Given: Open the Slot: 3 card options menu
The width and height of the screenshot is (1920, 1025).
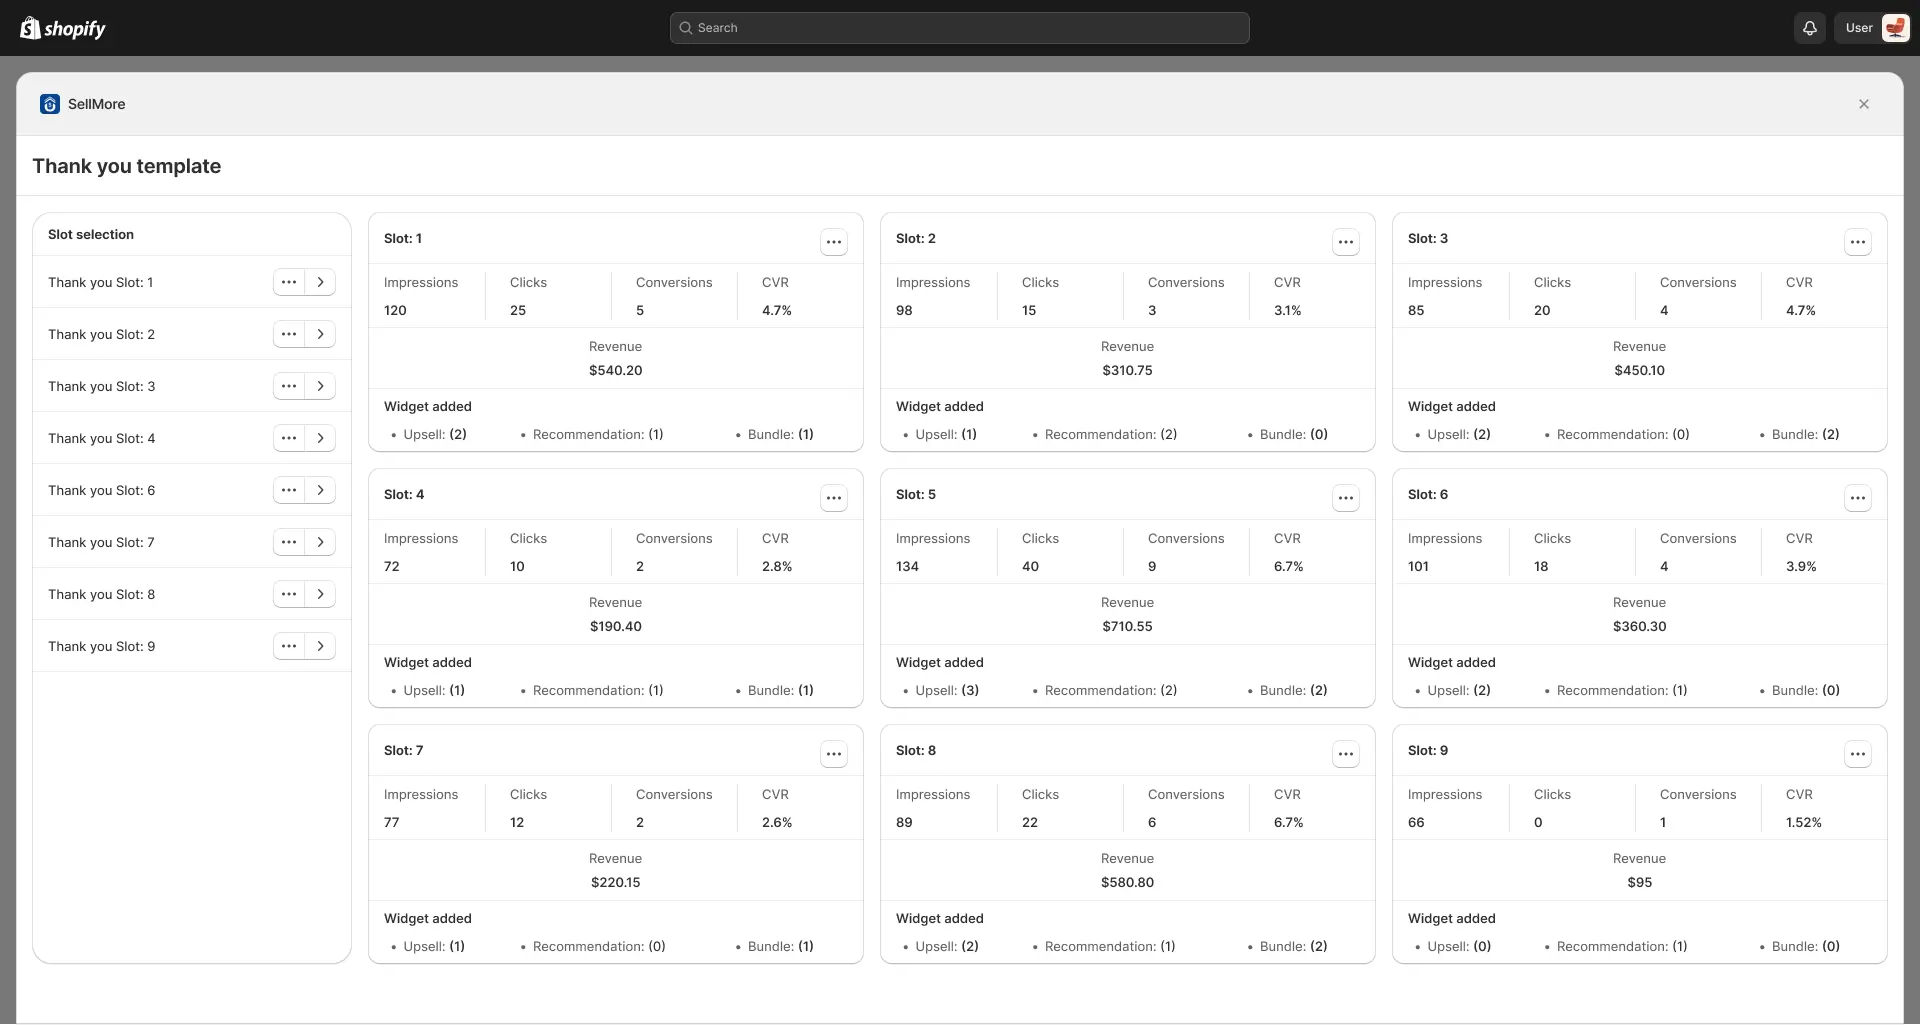Looking at the screenshot, I should point(1858,242).
